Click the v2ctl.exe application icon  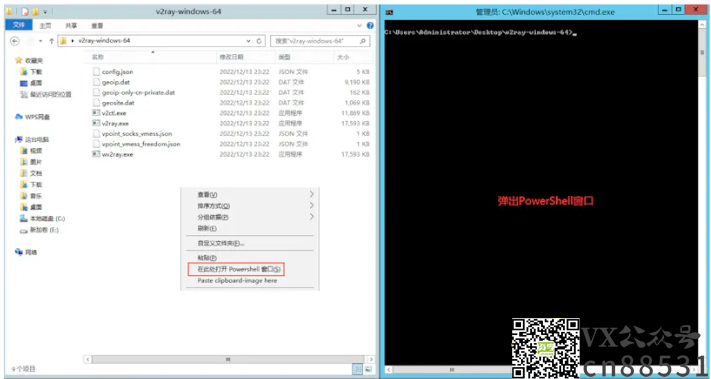click(x=96, y=113)
